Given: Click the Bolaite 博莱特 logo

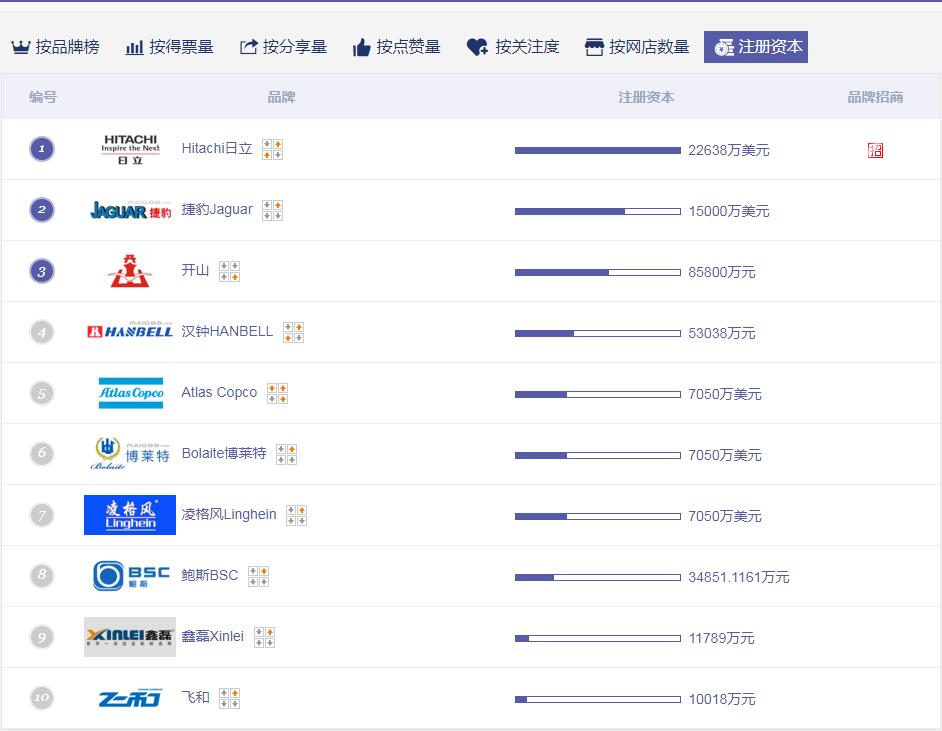Looking at the screenshot, I should [130, 453].
